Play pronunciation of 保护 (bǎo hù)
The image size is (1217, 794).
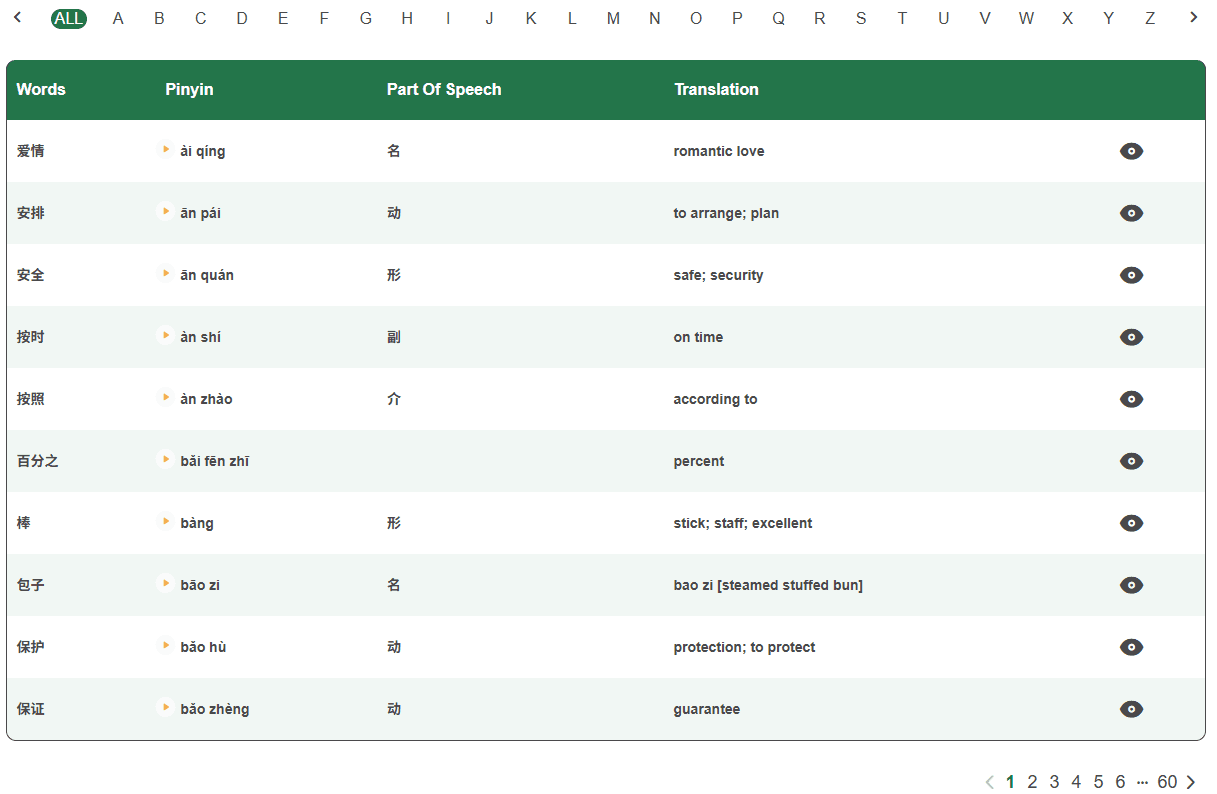(x=166, y=646)
